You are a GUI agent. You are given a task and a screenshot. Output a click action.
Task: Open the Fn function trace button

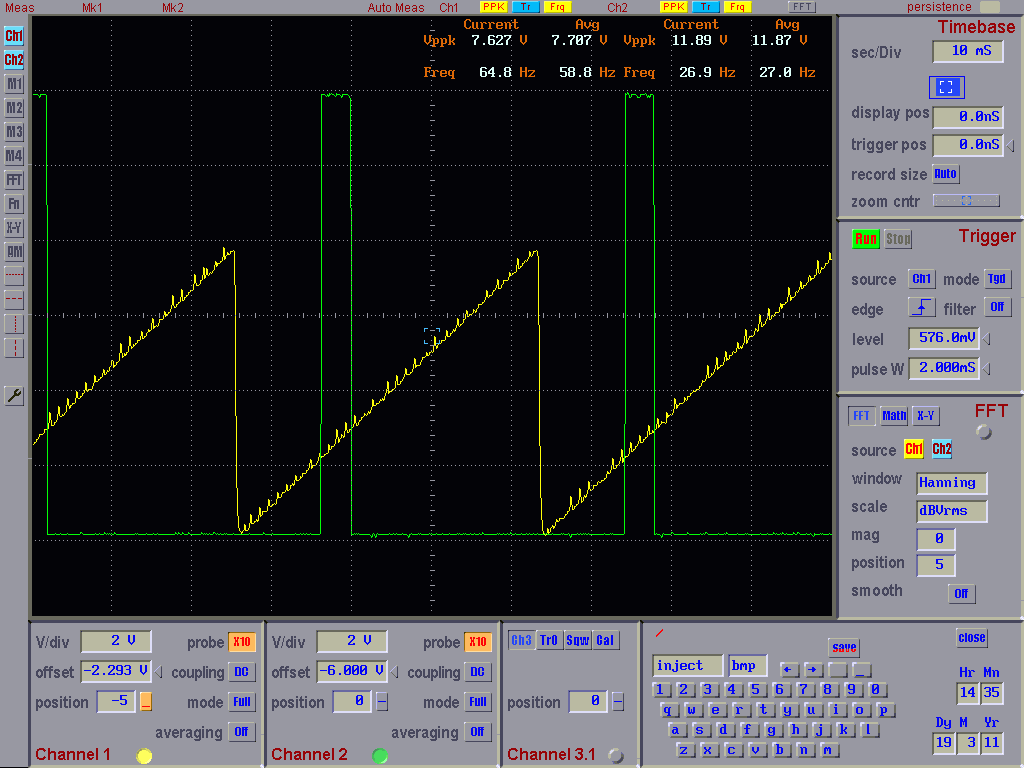[14, 204]
